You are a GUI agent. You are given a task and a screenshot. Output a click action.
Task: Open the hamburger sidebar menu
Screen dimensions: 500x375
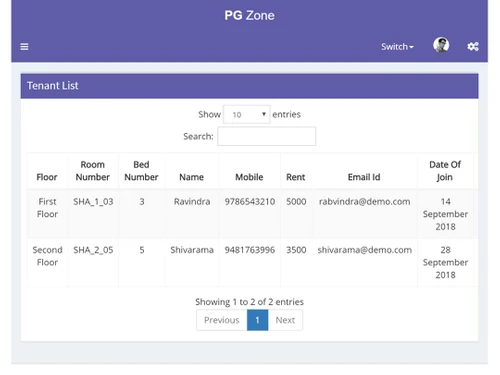(x=24, y=47)
